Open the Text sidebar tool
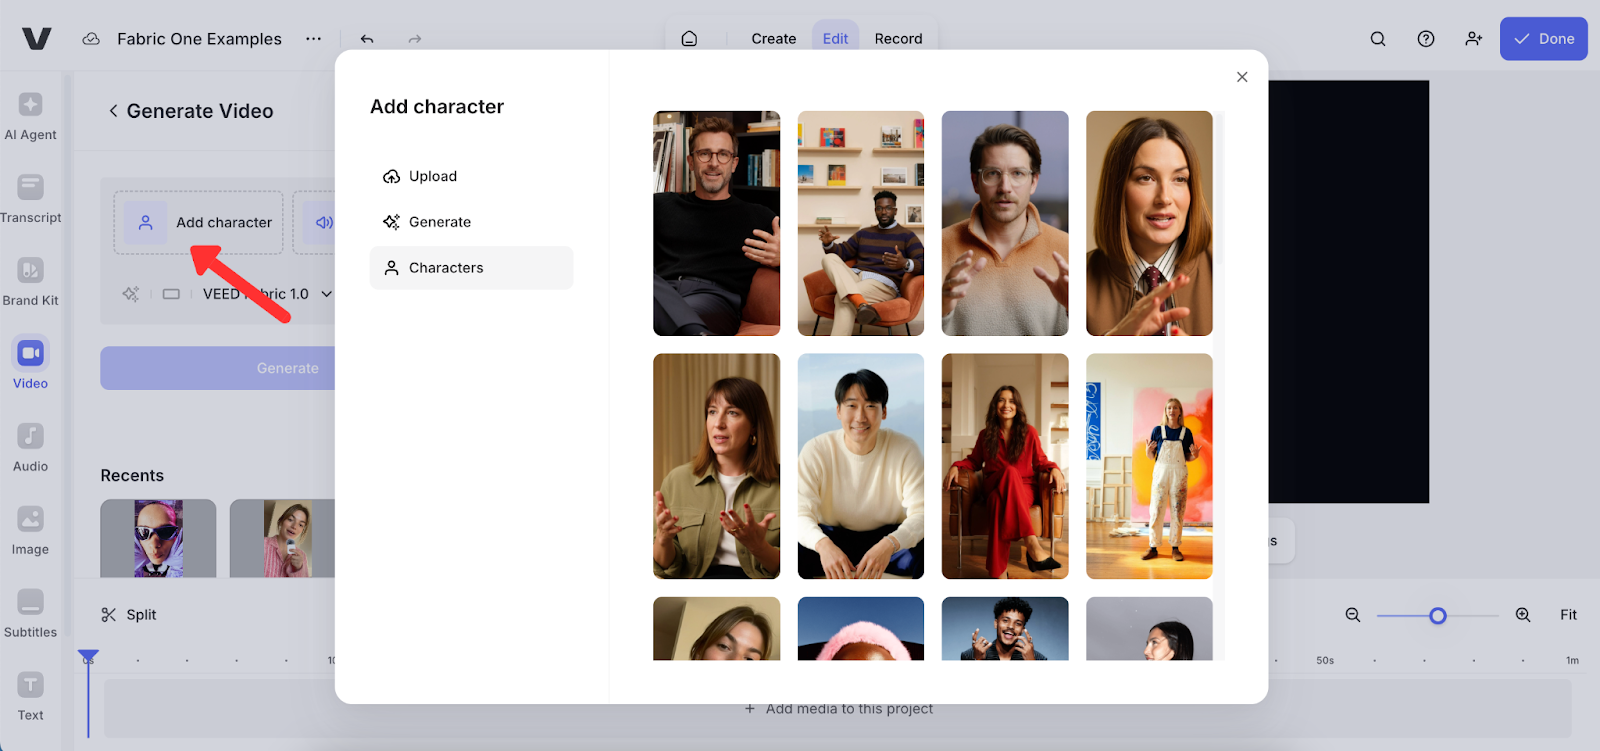This screenshot has height=751, width=1600. coord(30,697)
